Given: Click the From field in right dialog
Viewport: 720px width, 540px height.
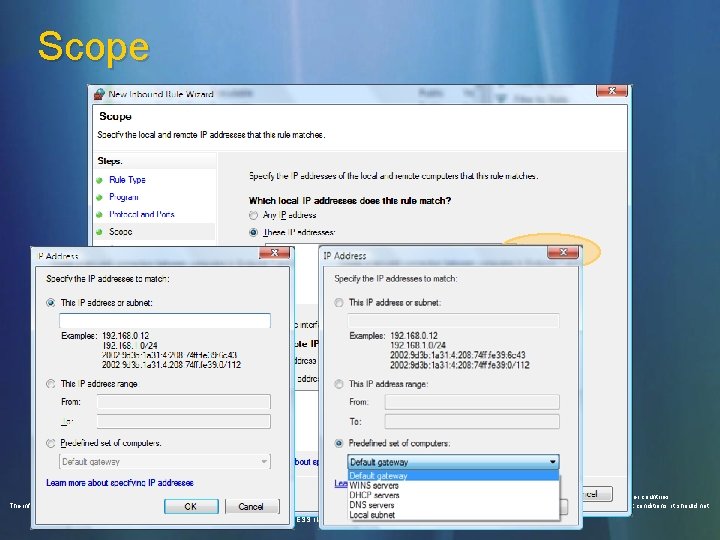Looking at the screenshot, I should [472, 402].
